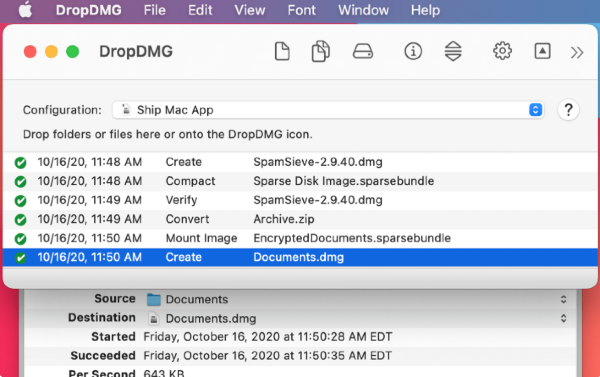Screen dimensions: 600x377
Task: Open the Destination Documents.dmg popup stepper
Action: pos(563,318)
